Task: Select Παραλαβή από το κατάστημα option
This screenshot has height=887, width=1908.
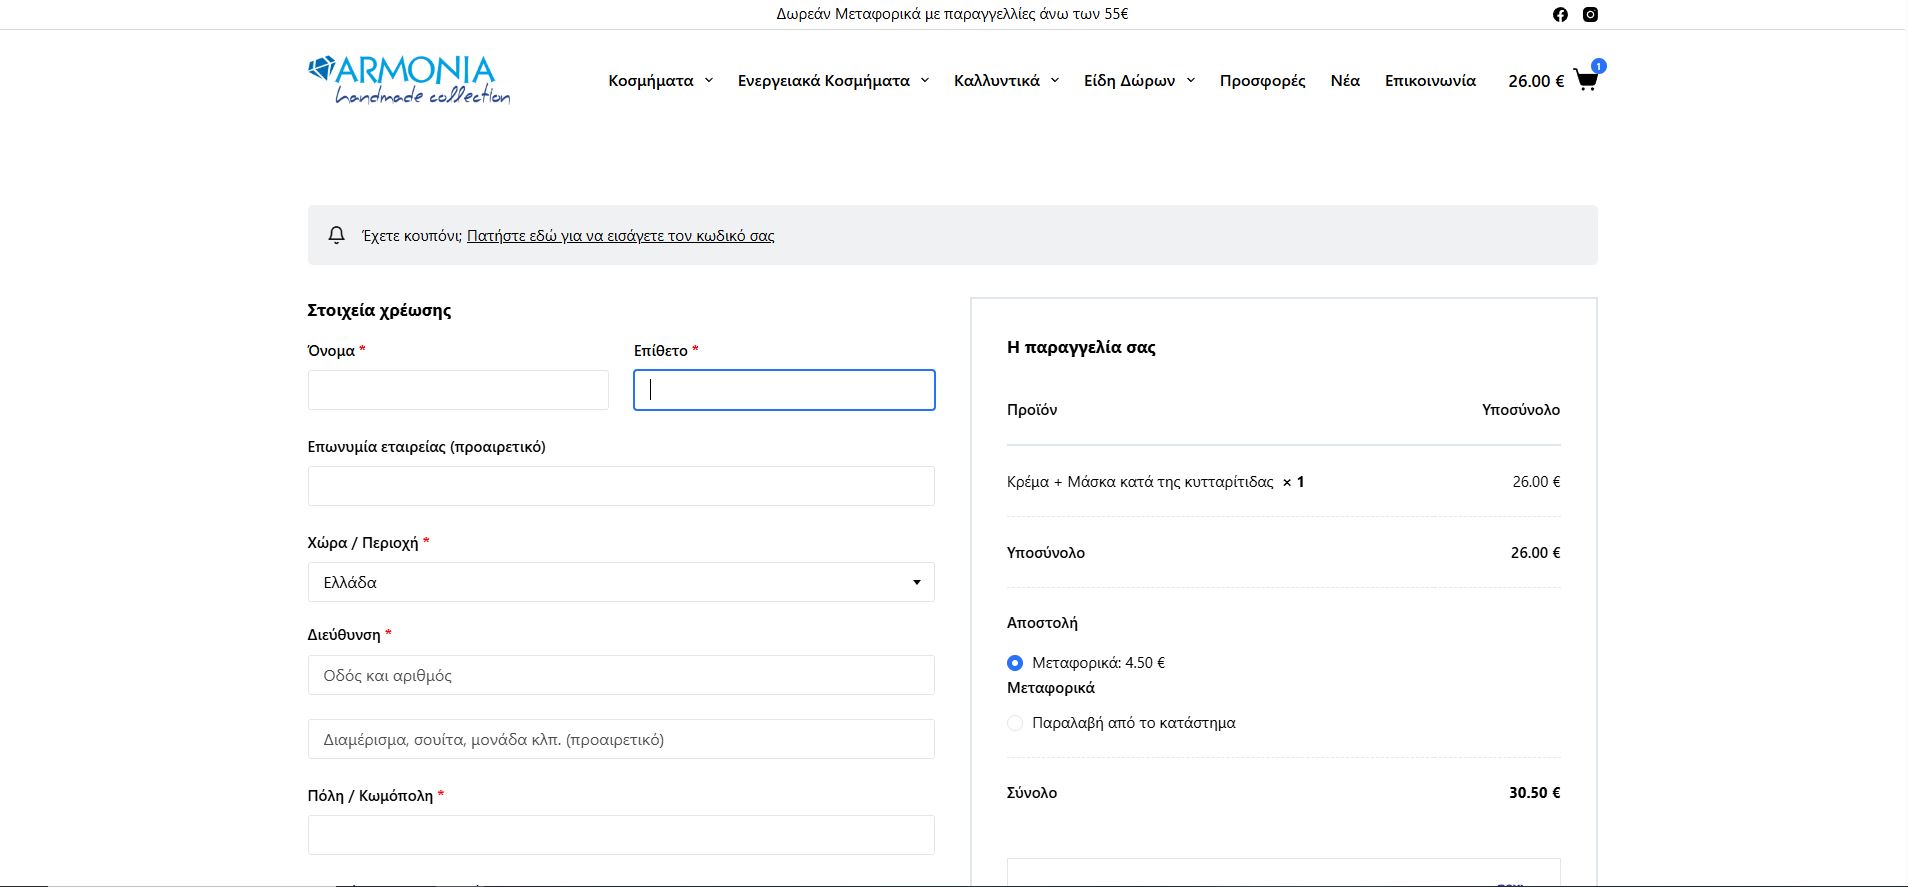Action: coord(1015,723)
